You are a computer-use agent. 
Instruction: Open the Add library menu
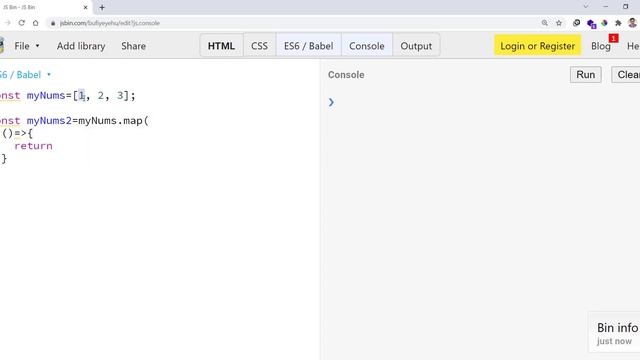81,46
